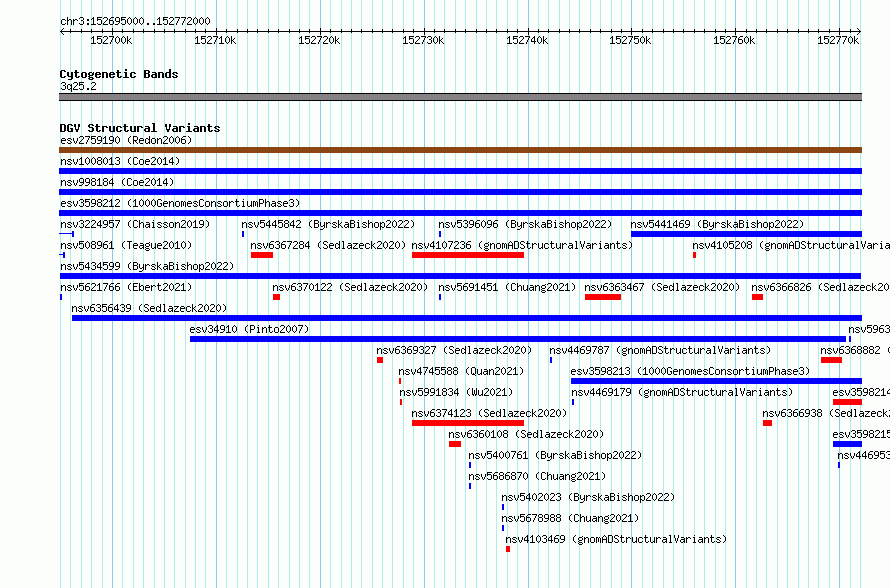This screenshot has height=588, width=890.
Task: Click the 152700k ruler position label
Action: 111,40
